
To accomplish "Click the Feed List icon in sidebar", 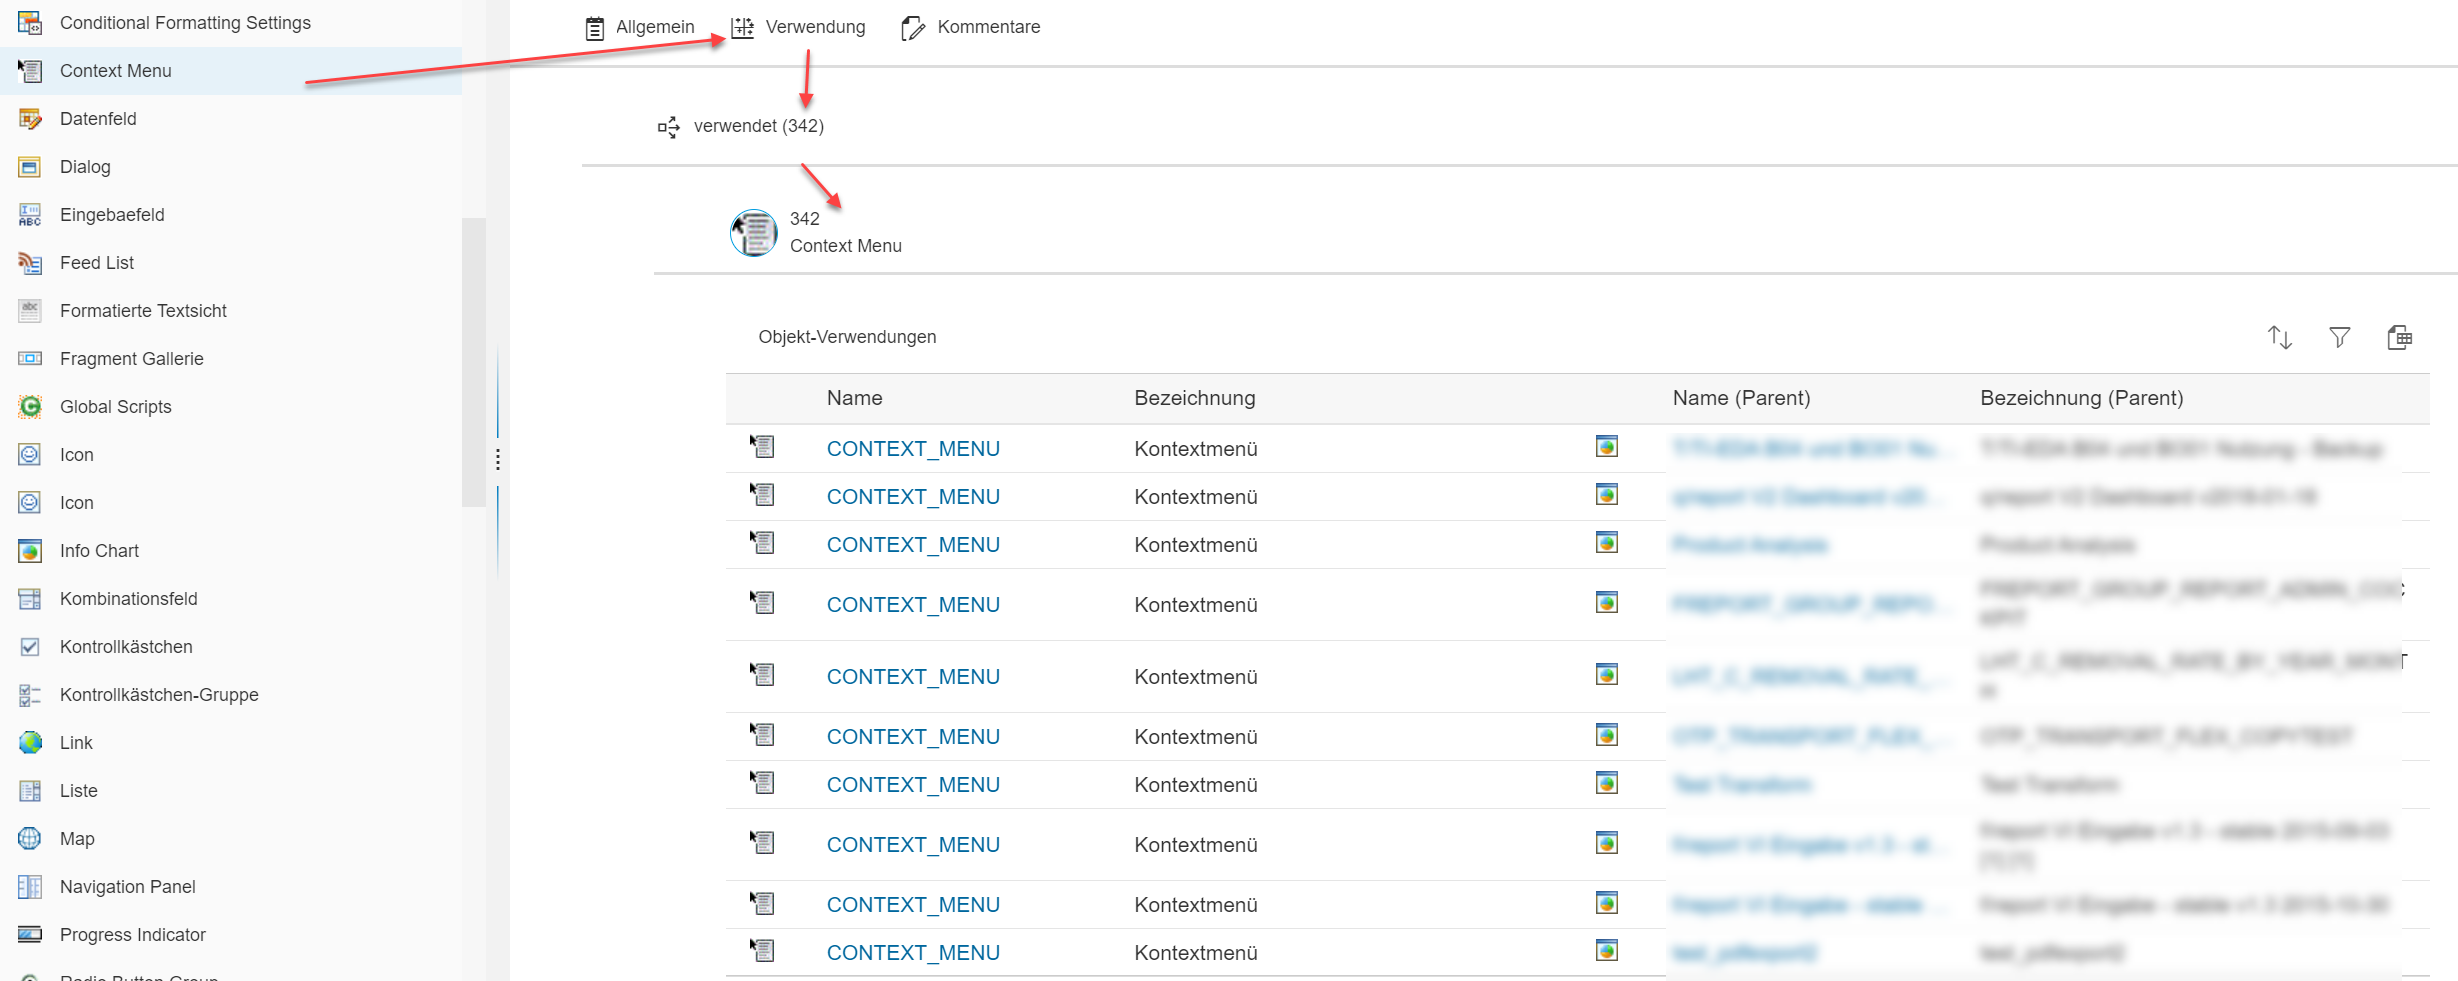I will tap(30, 263).
